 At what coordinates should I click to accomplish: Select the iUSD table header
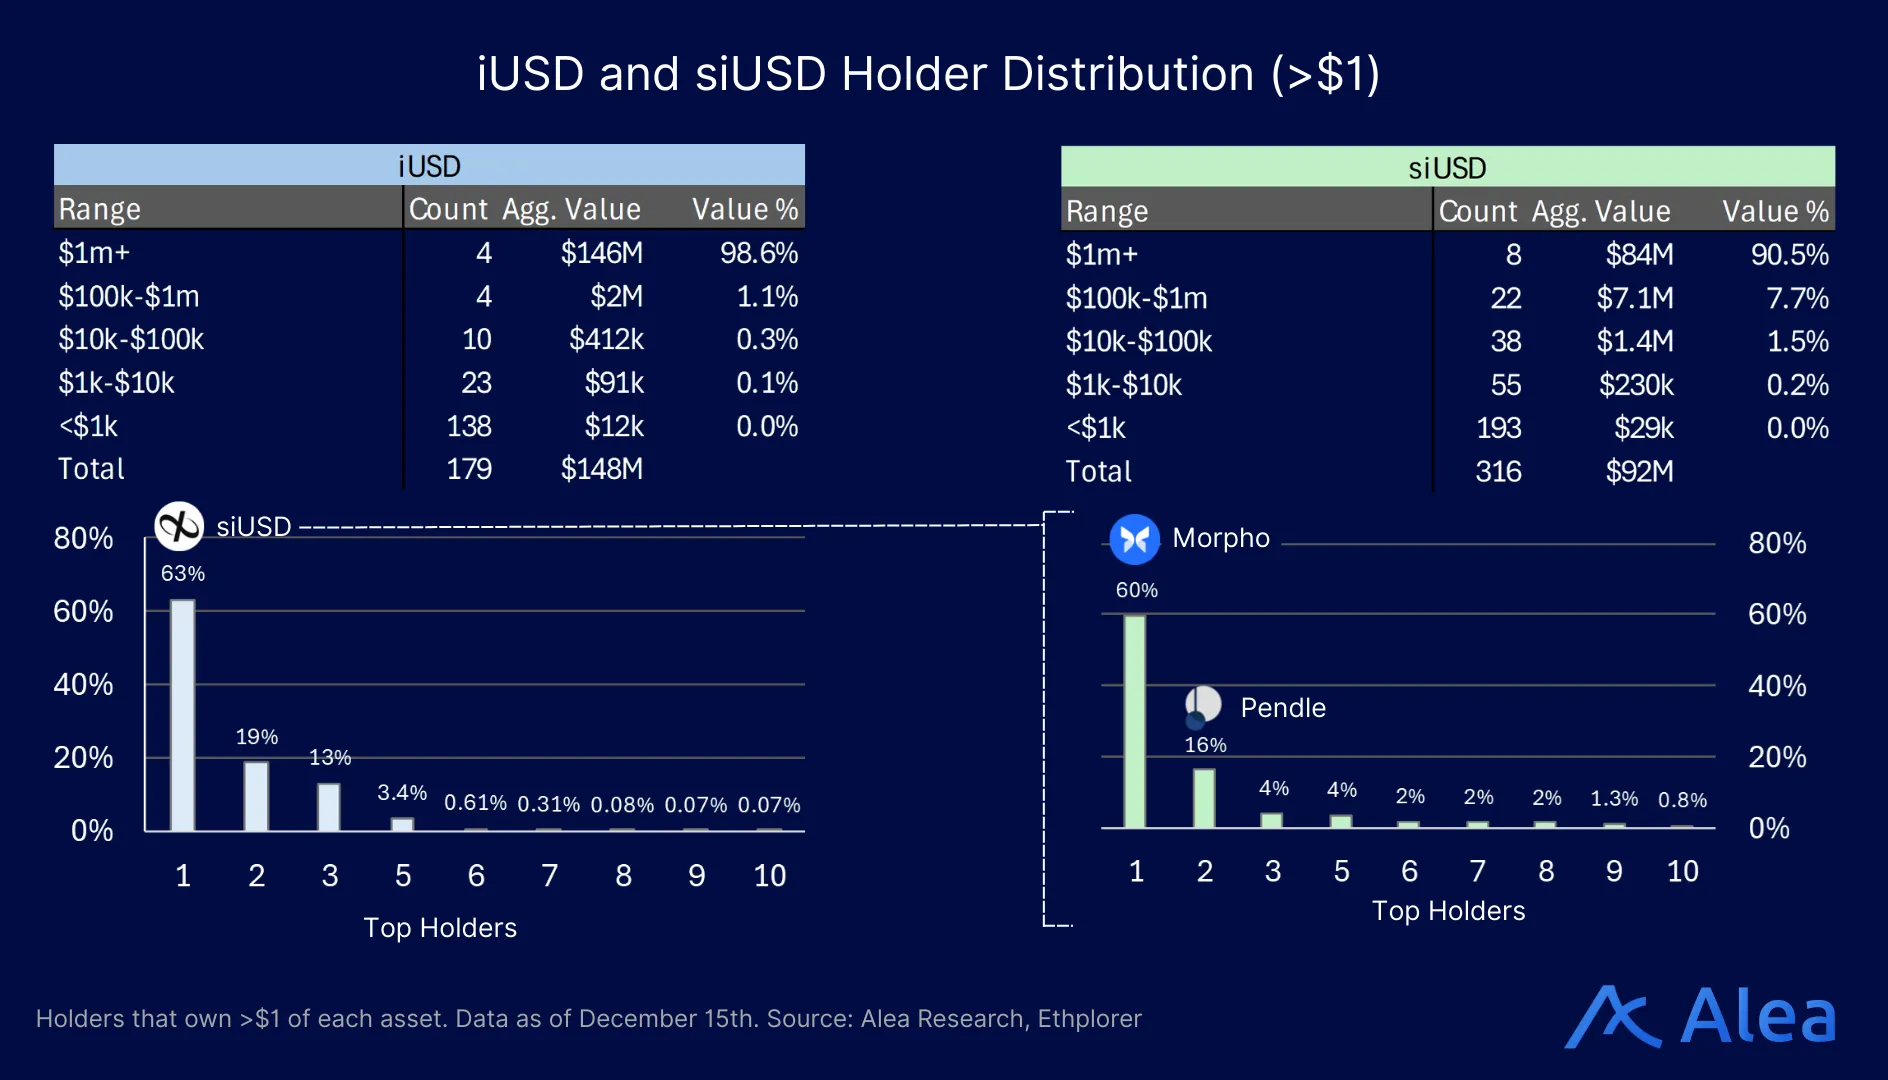[x=428, y=166]
